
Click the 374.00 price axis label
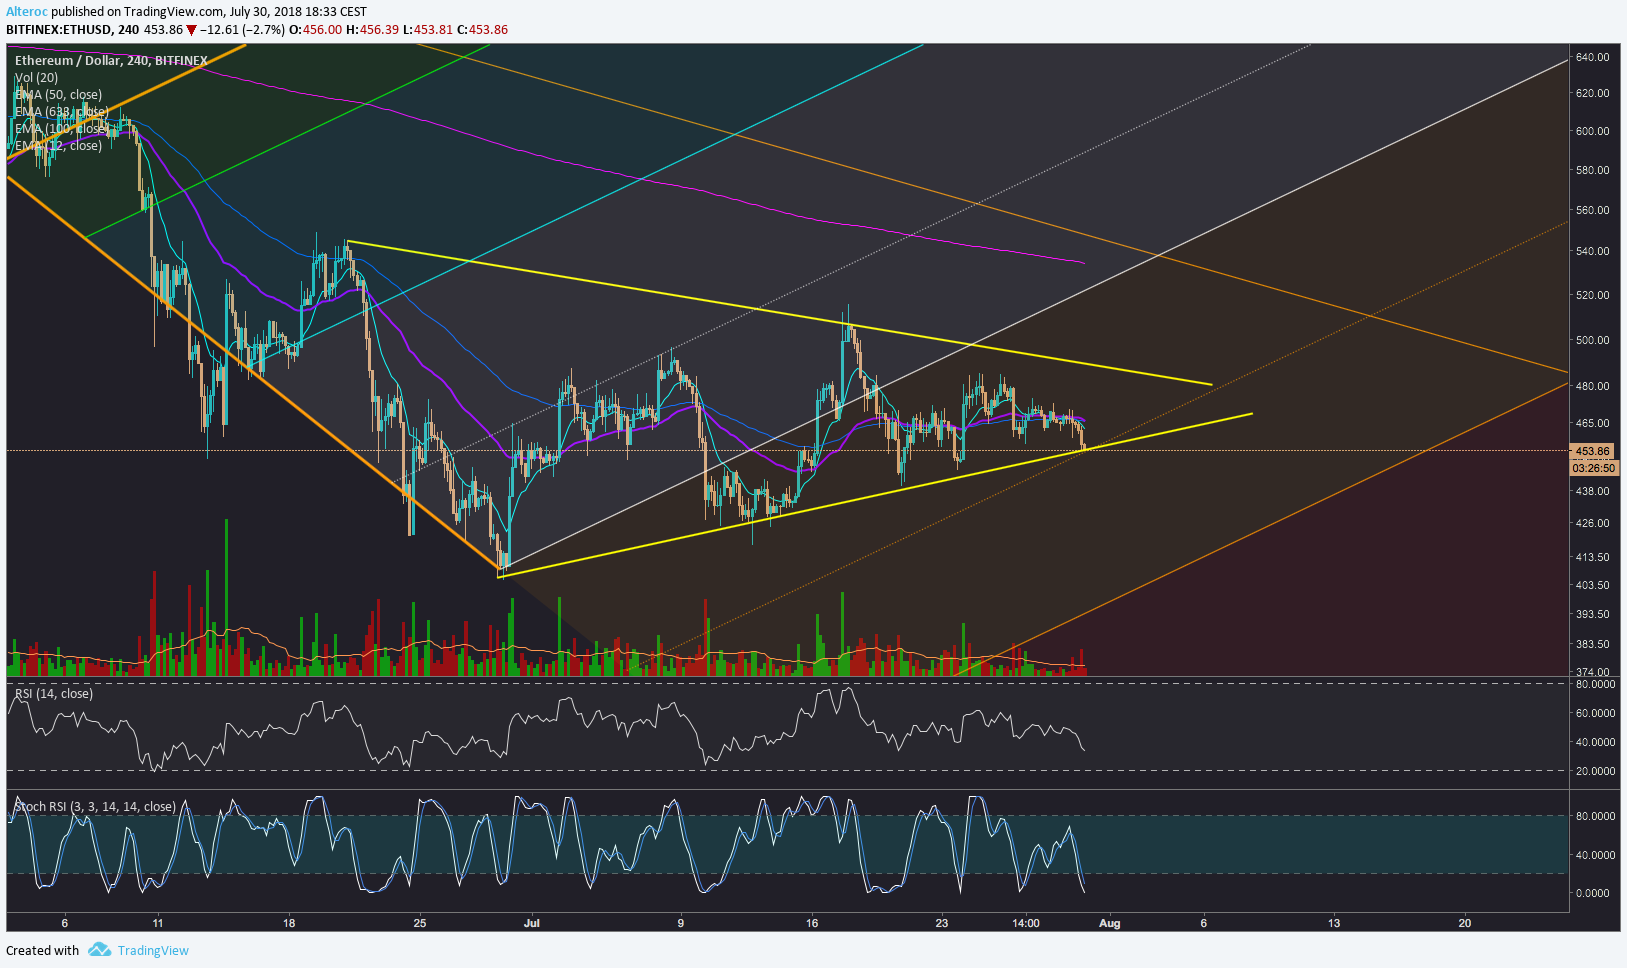(x=1592, y=672)
